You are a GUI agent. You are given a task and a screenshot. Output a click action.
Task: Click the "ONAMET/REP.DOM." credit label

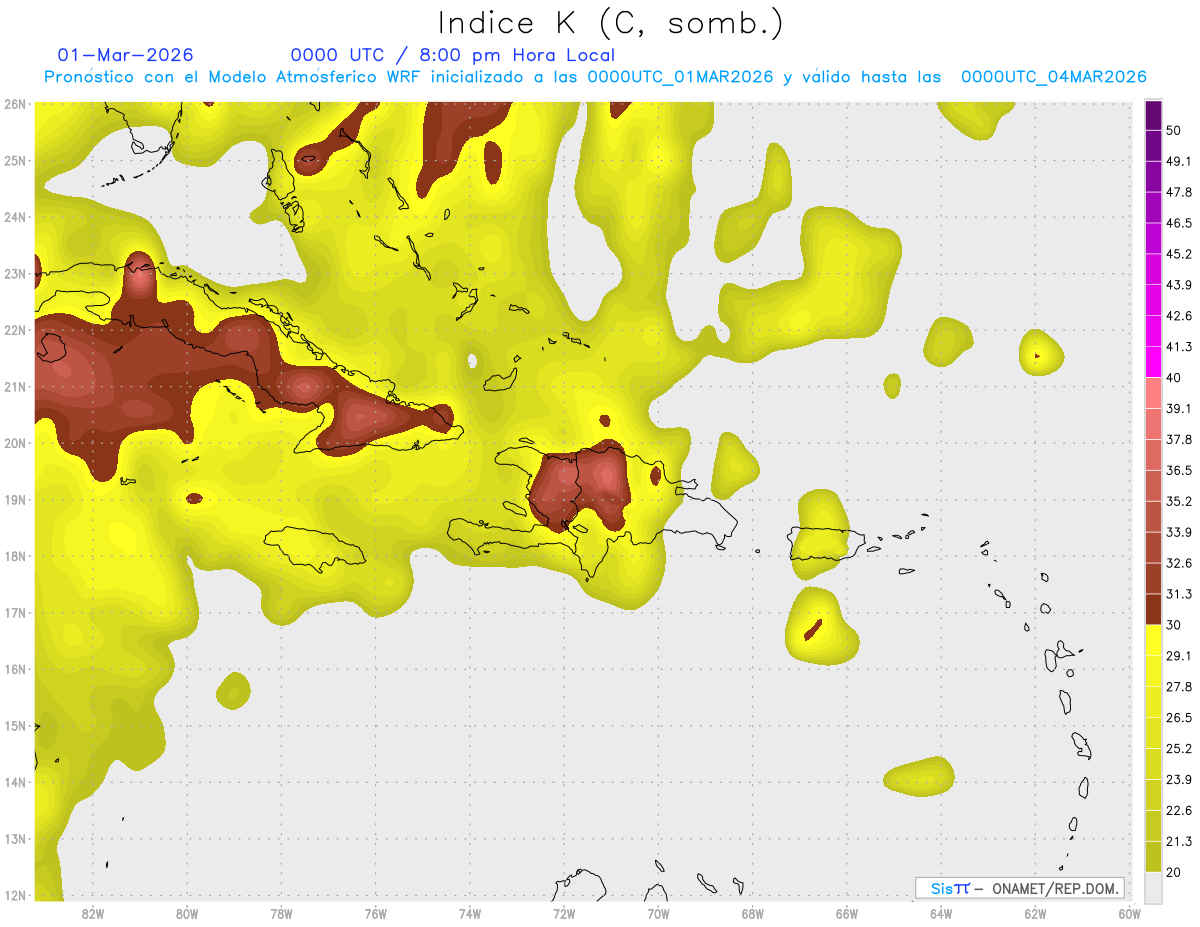1055,888
